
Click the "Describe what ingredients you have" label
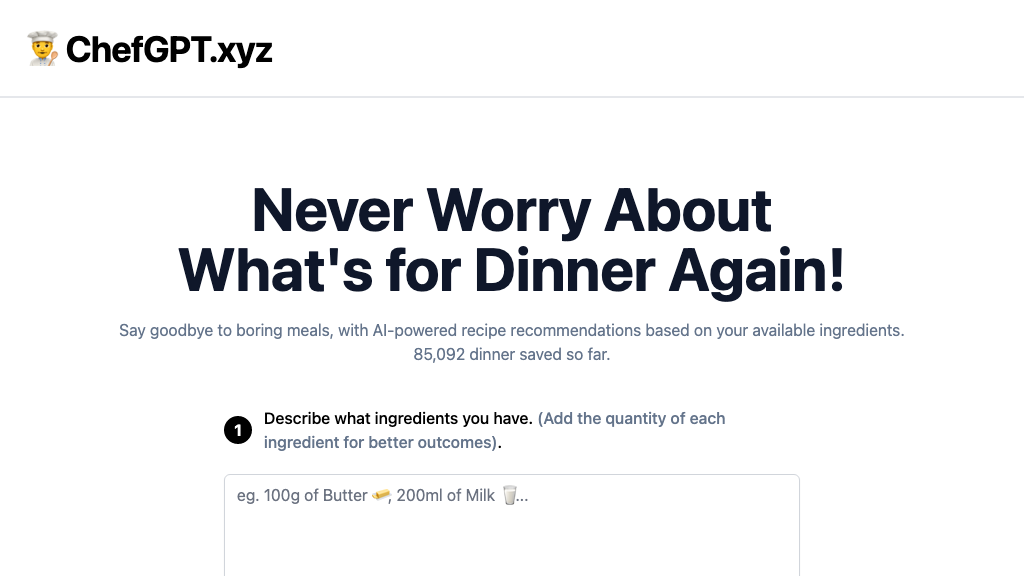click(398, 418)
